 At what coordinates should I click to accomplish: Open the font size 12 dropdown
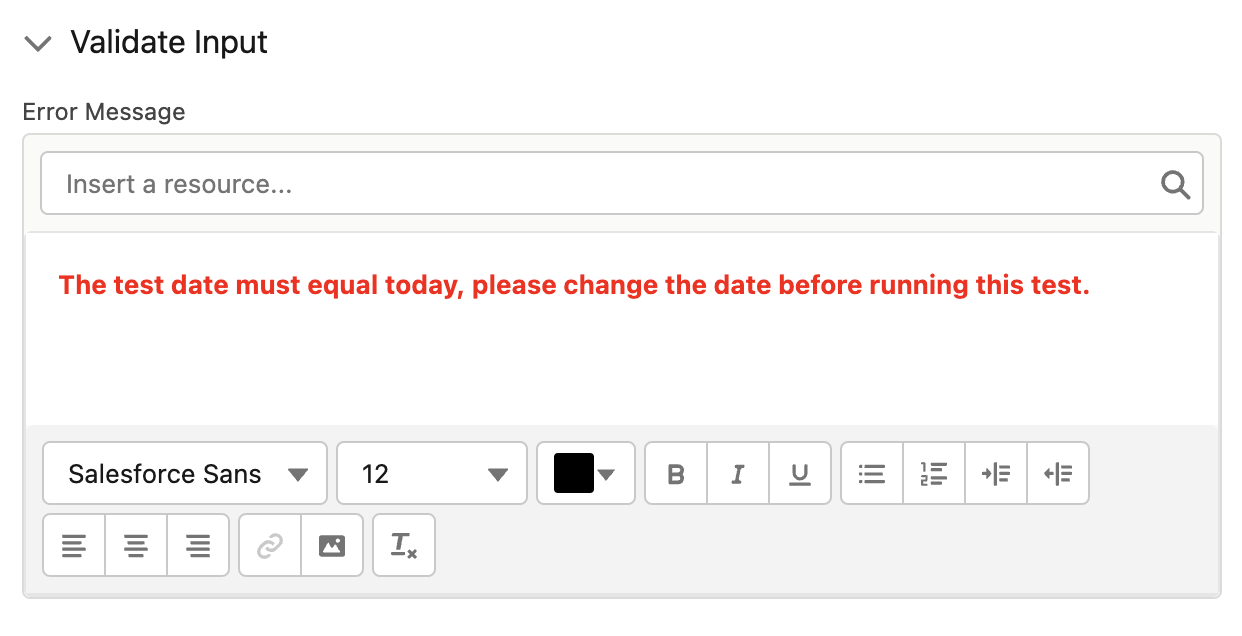[x=432, y=473]
